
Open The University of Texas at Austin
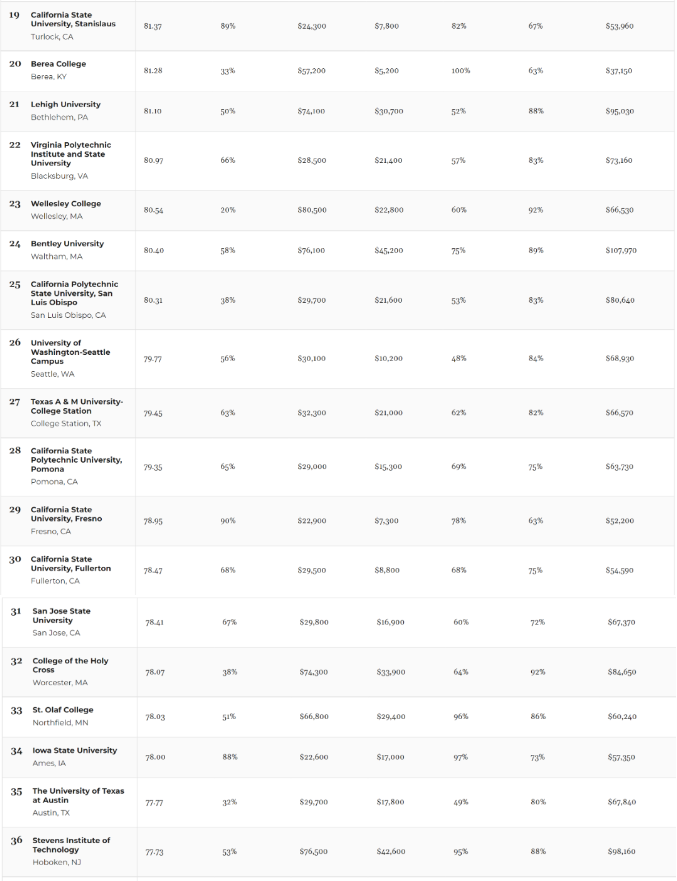coord(78,795)
